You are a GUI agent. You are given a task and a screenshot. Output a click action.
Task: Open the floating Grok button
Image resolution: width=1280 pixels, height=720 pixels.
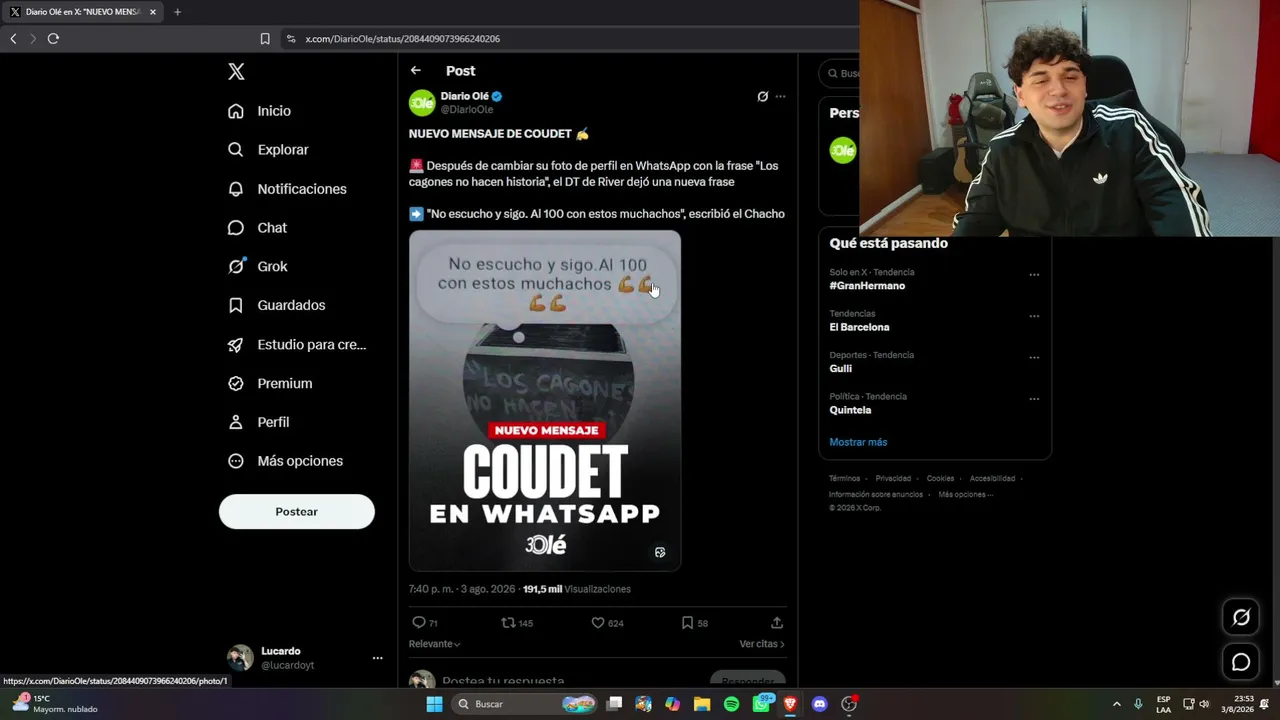(1241, 617)
